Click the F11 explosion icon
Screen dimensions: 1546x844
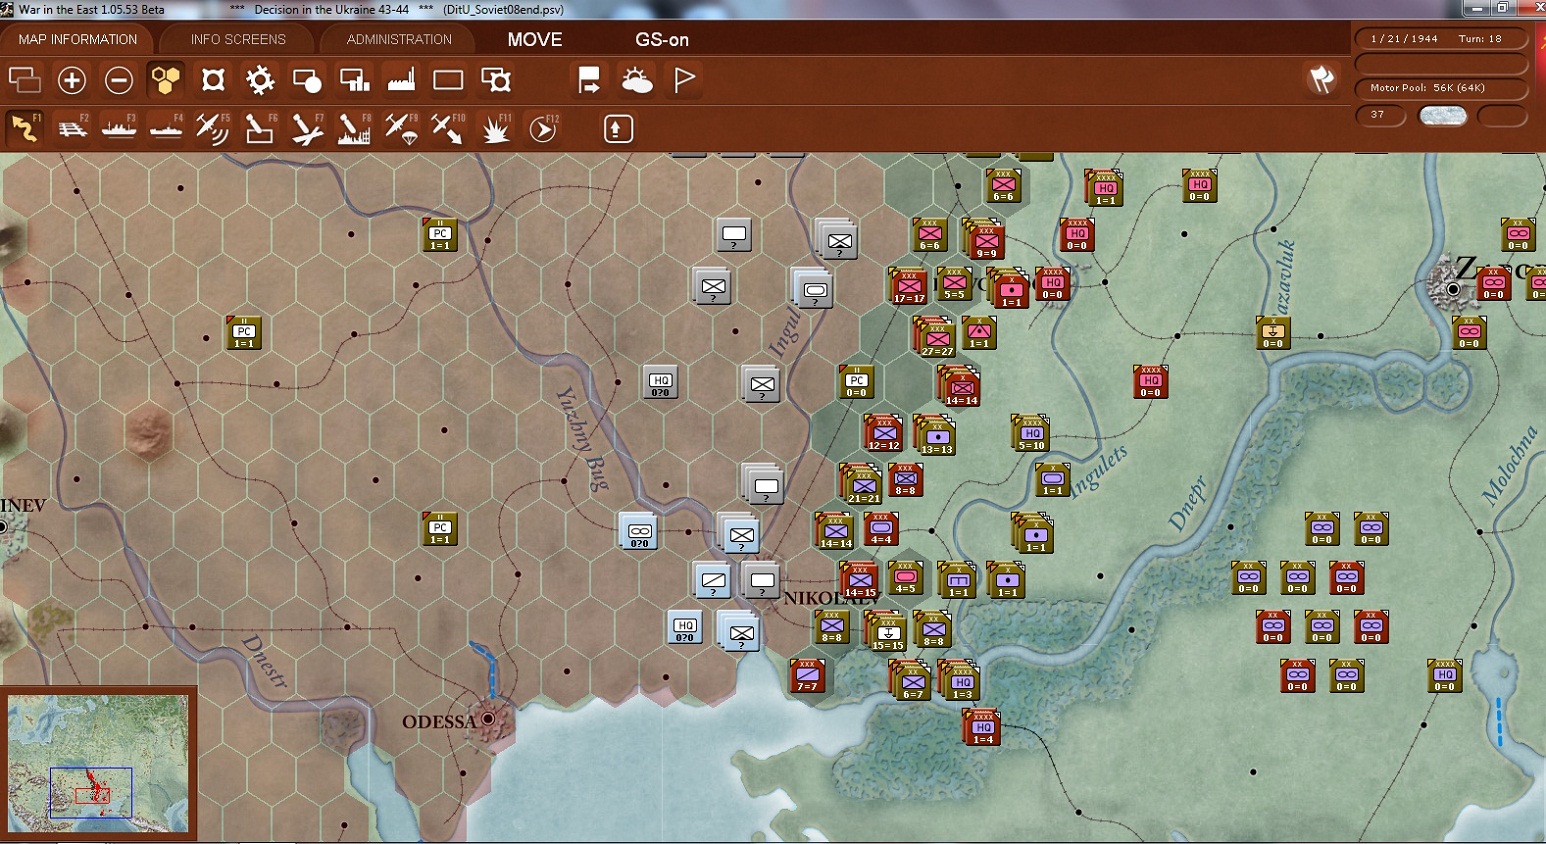point(496,128)
